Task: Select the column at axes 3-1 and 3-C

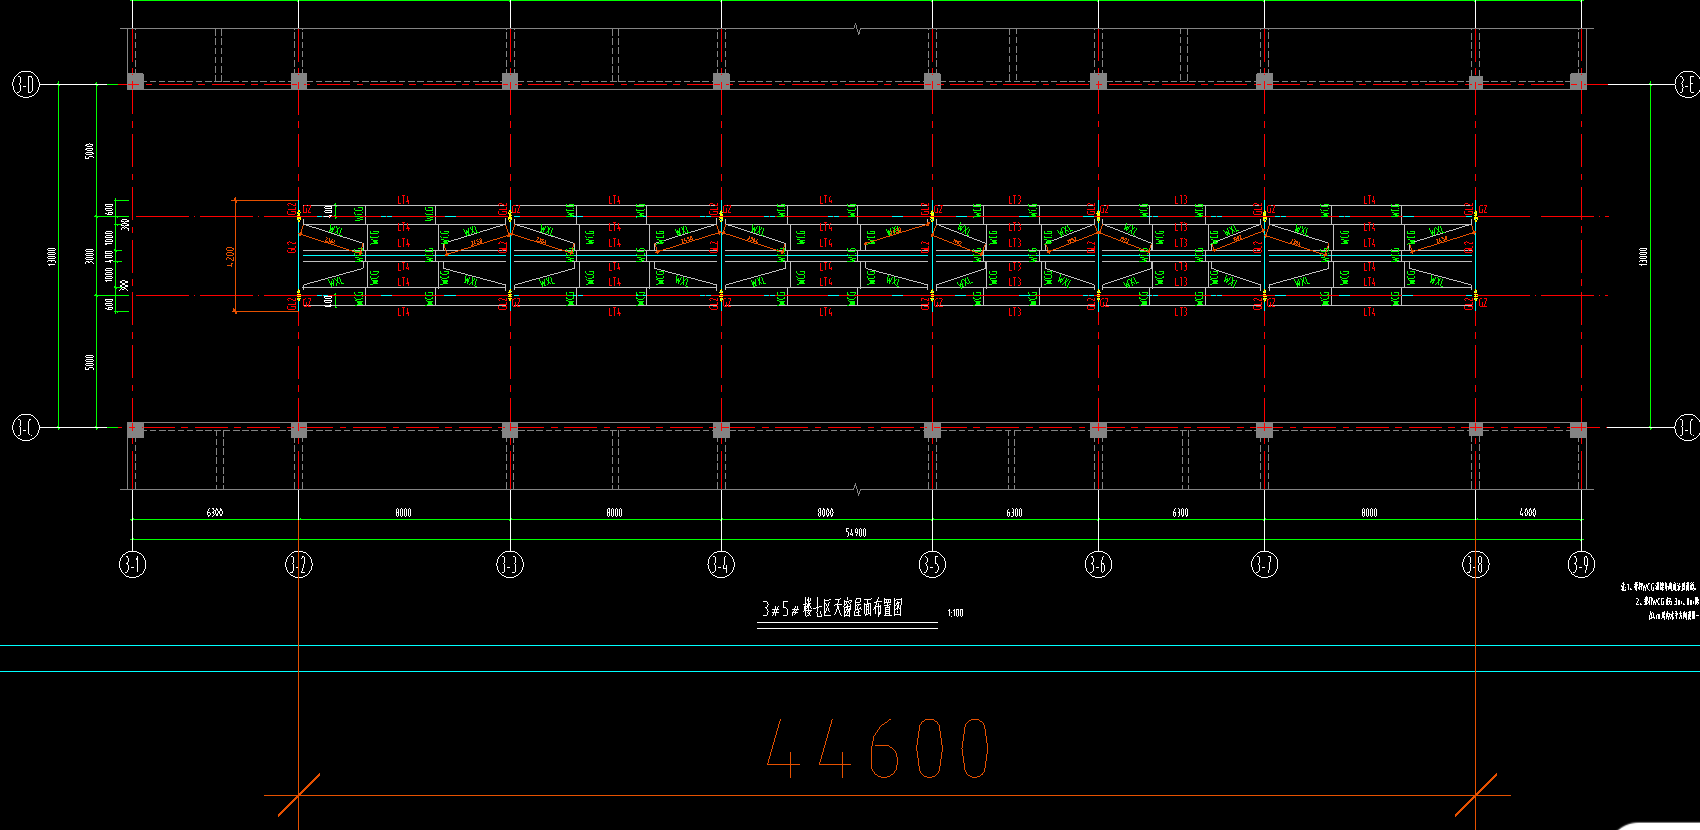Action: click(x=136, y=429)
